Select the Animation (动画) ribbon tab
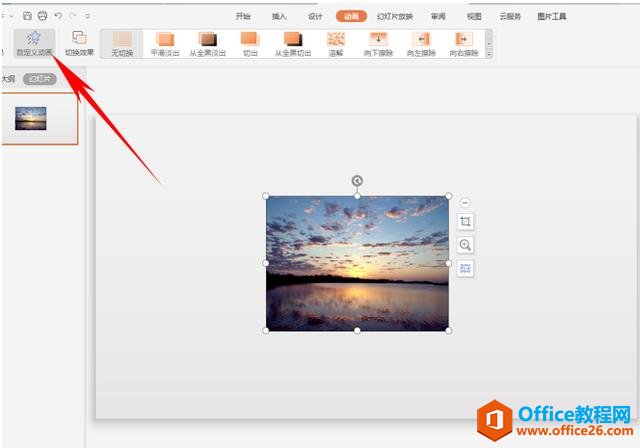The height and width of the screenshot is (448, 640). 351,16
